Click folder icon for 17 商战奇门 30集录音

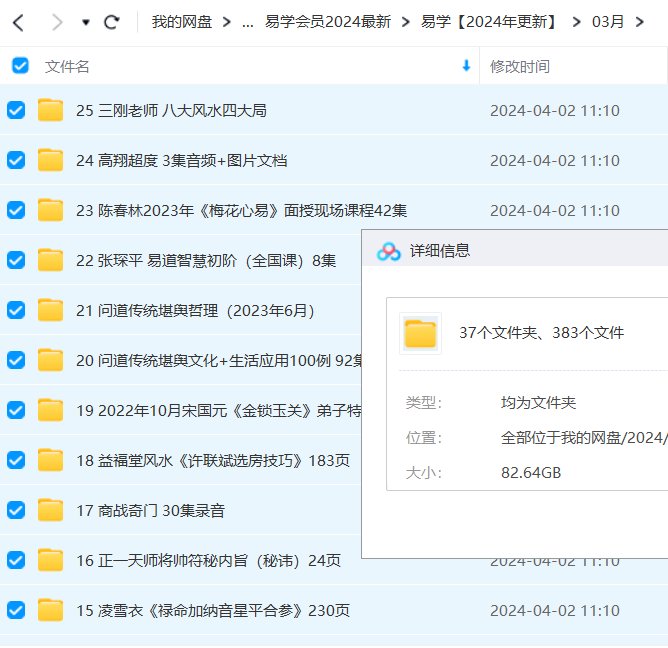[50, 510]
